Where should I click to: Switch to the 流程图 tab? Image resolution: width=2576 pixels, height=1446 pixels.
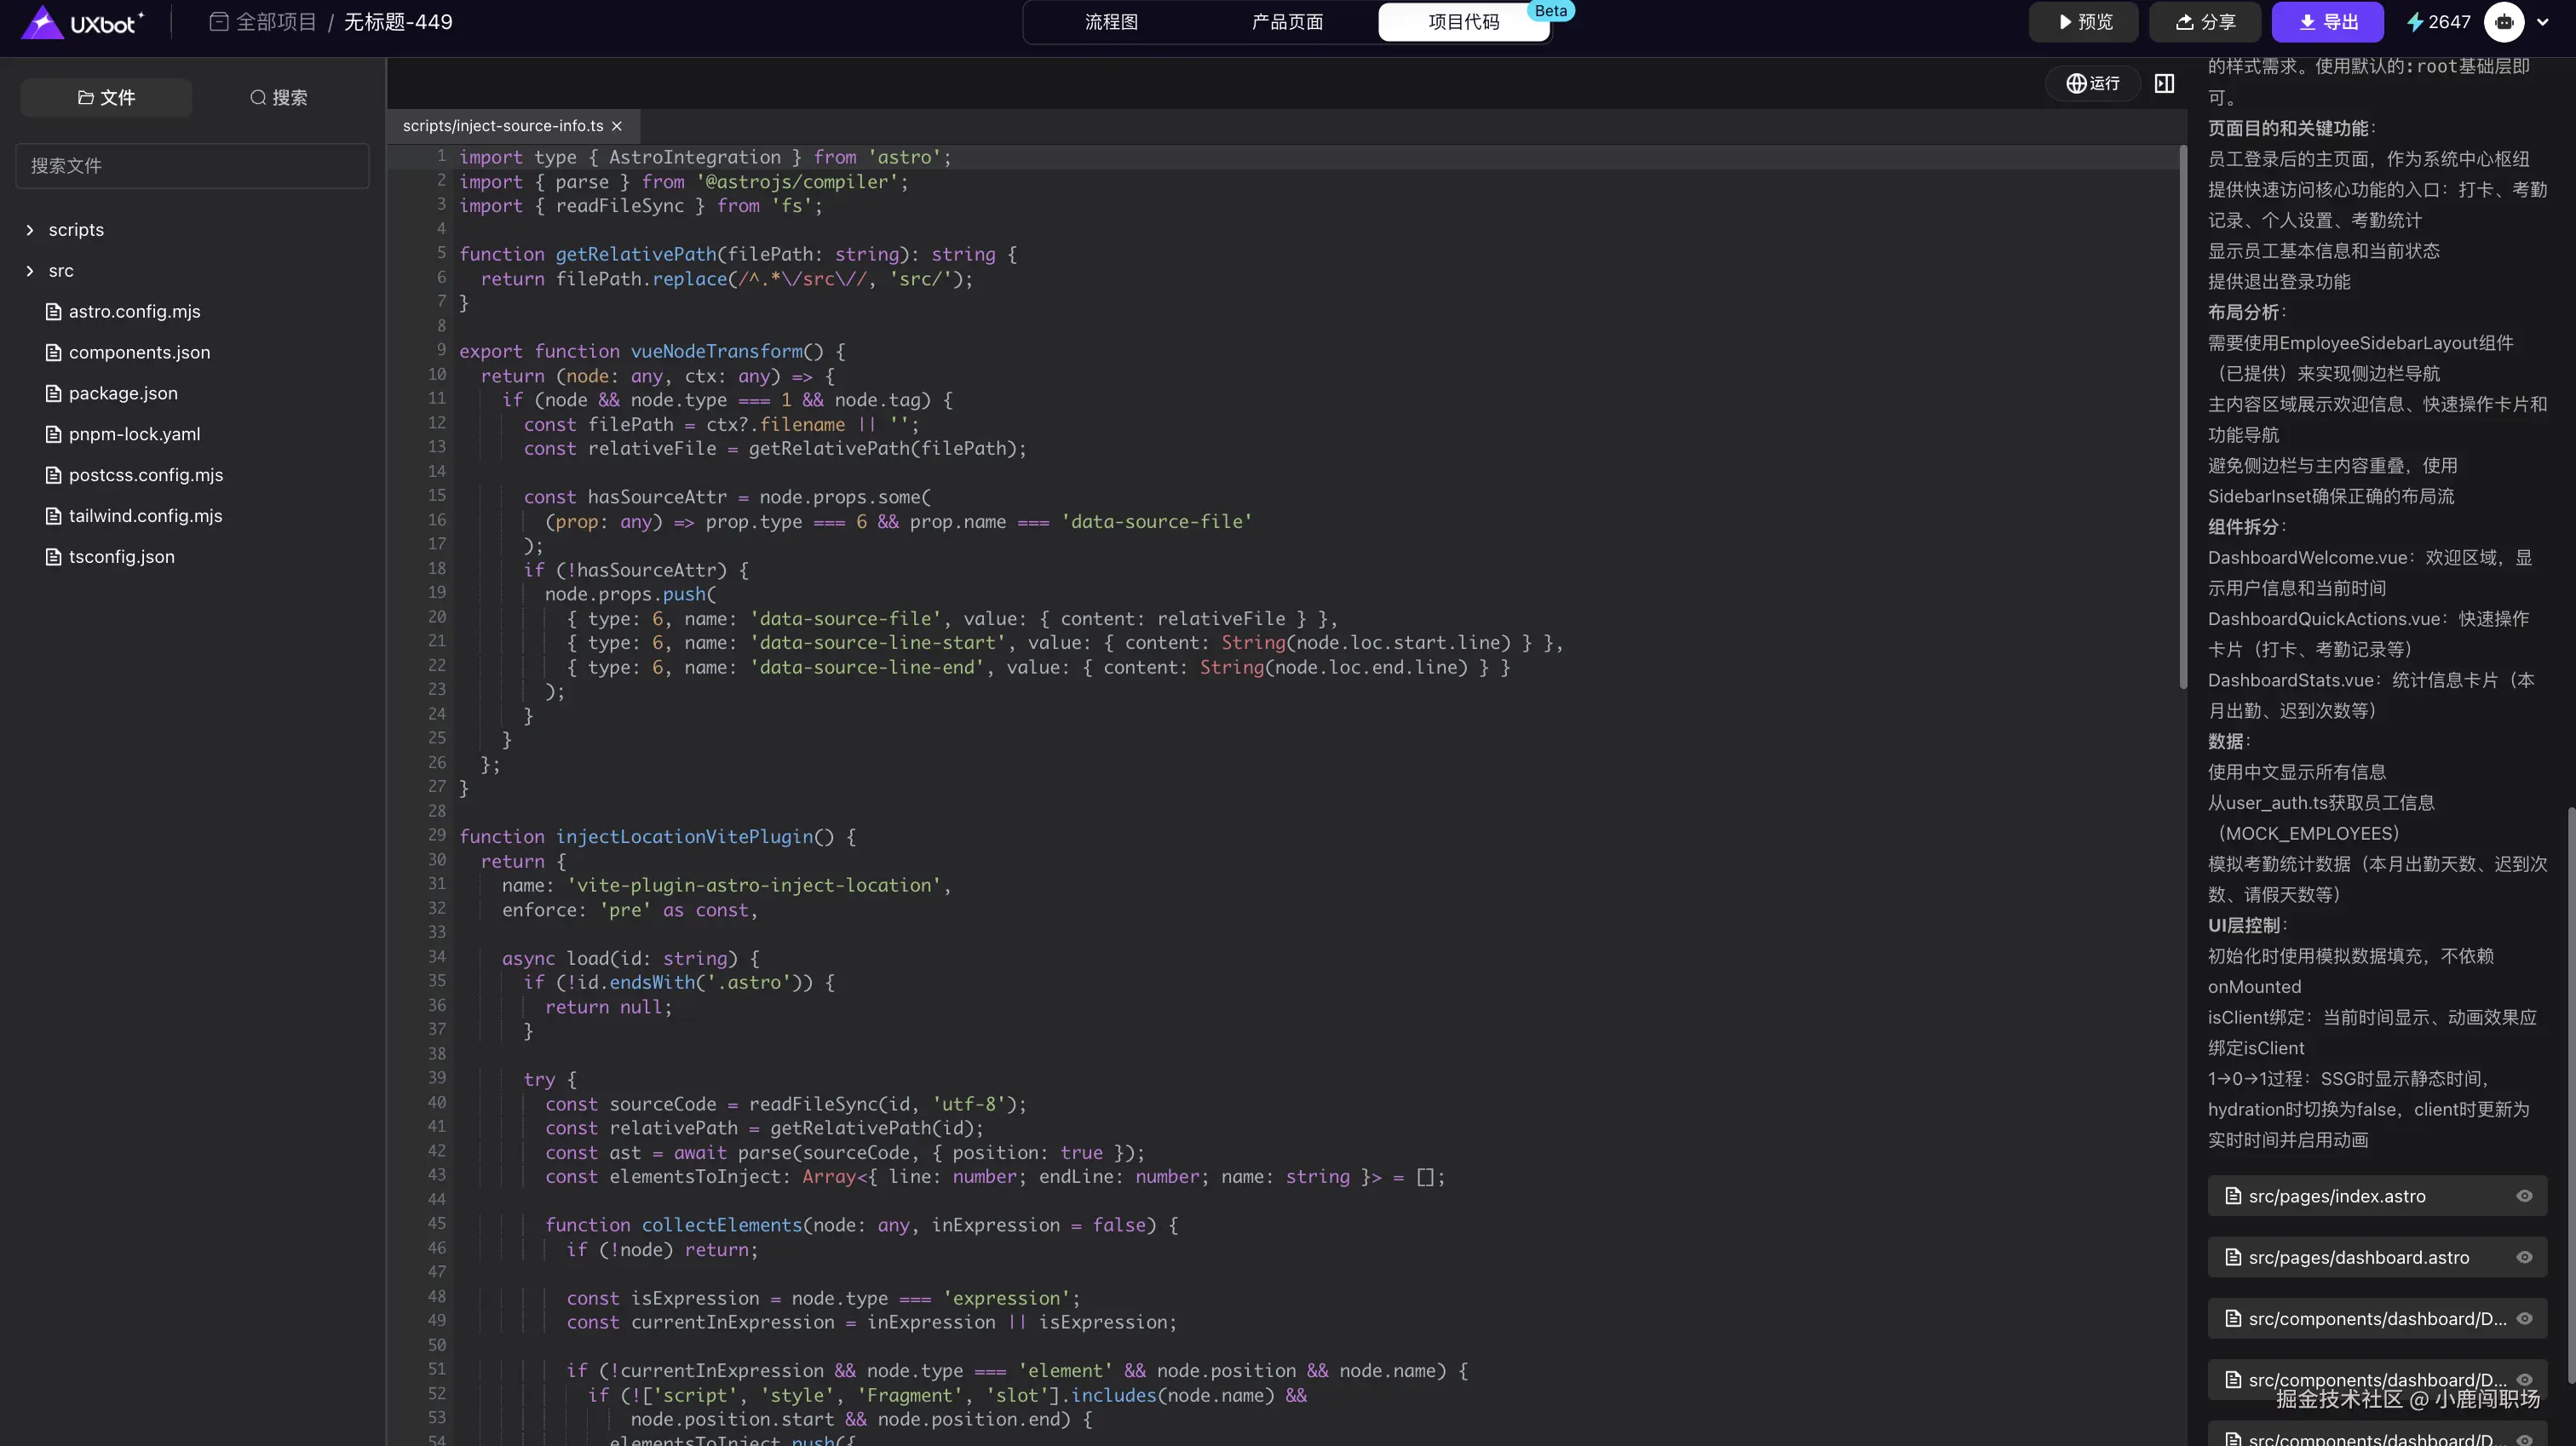click(x=1111, y=22)
